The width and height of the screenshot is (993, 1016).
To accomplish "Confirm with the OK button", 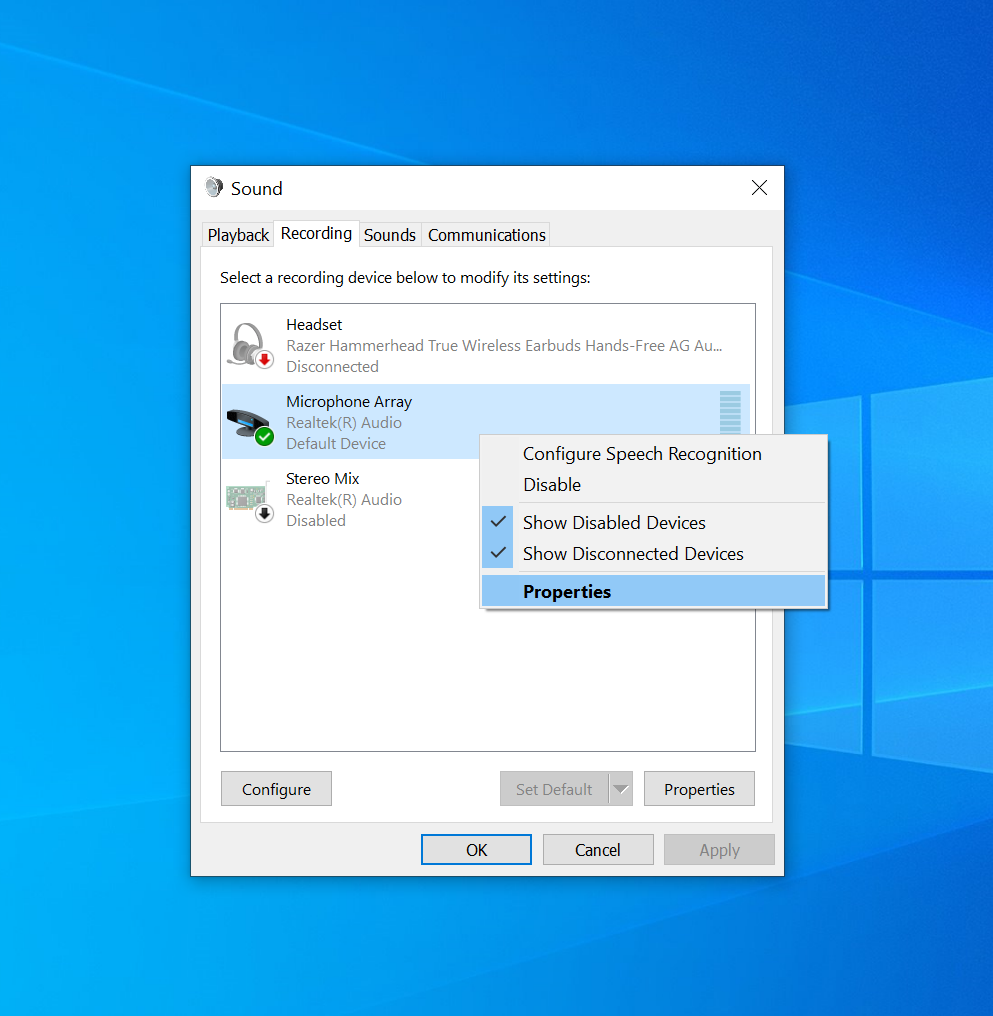I will tap(476, 850).
